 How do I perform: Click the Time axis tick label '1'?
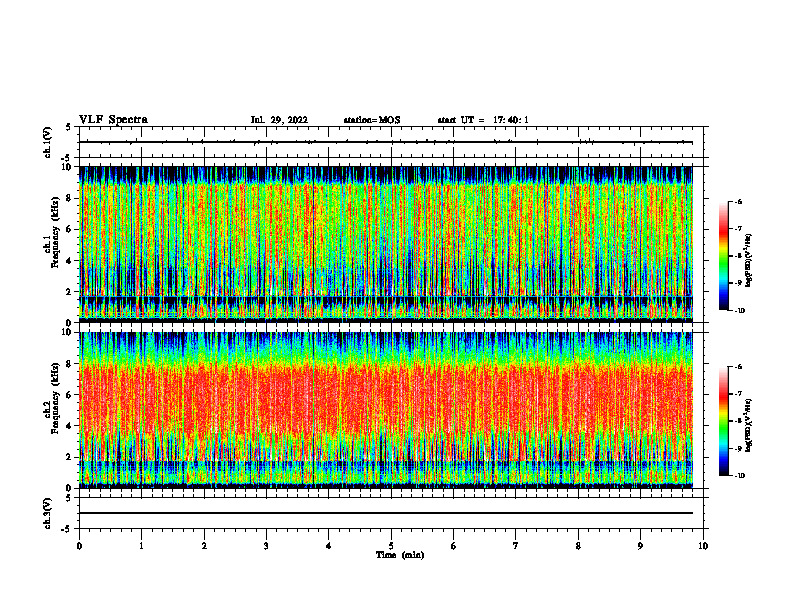141,546
